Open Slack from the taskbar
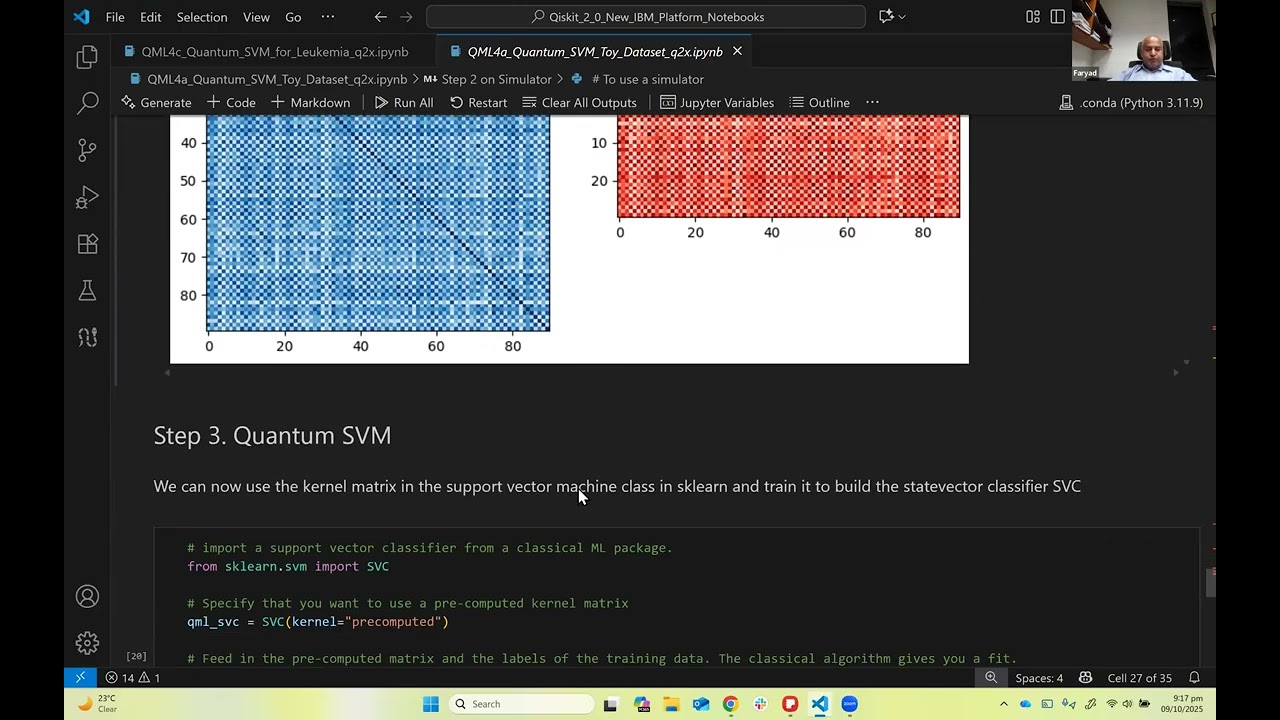The height and width of the screenshot is (720, 1280). [x=760, y=704]
